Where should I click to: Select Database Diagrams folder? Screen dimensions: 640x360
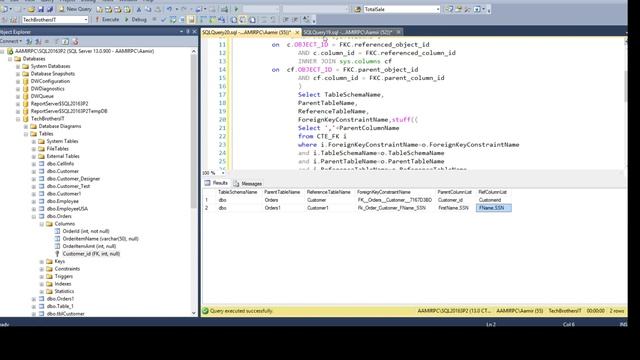pos(60,126)
